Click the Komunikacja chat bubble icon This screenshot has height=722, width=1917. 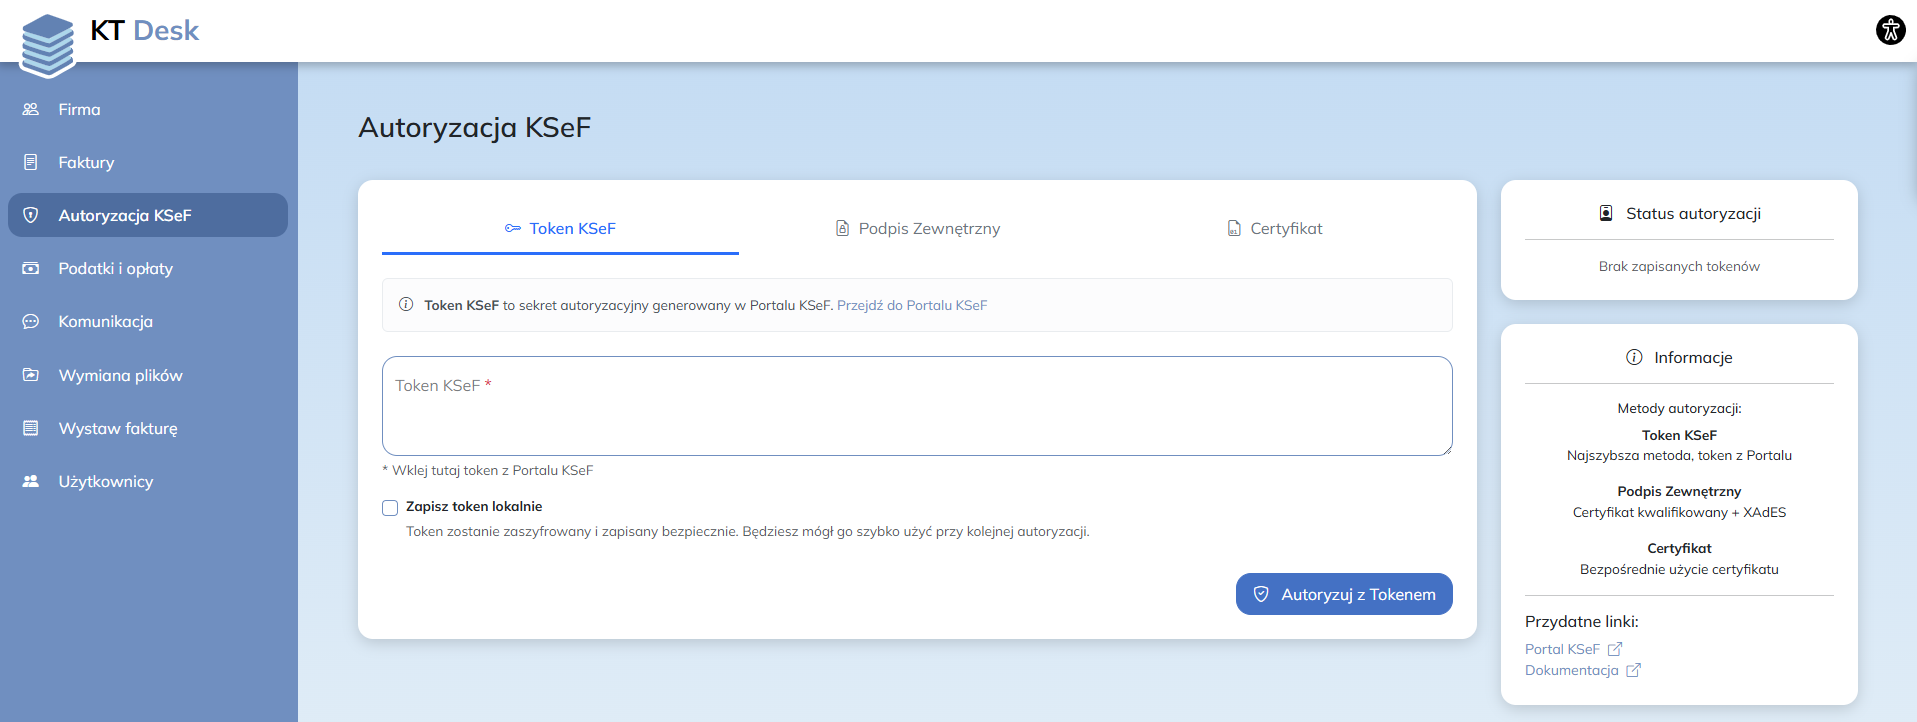click(x=31, y=322)
